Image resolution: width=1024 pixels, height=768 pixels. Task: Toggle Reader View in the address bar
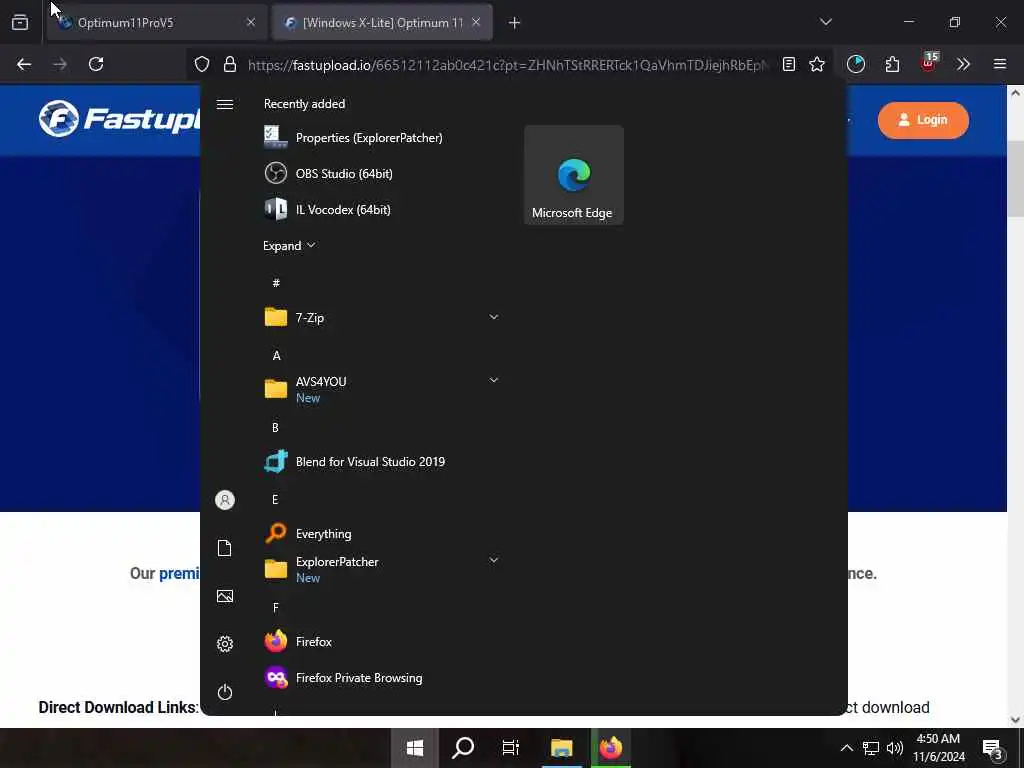tap(789, 64)
